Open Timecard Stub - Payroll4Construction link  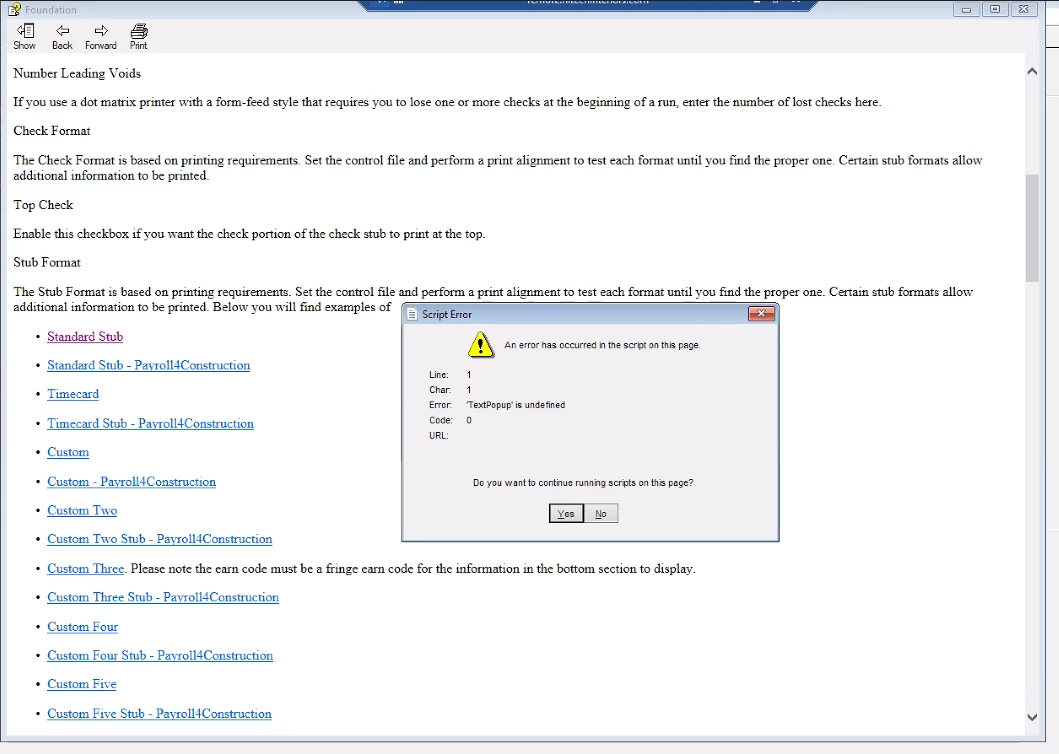click(x=151, y=424)
